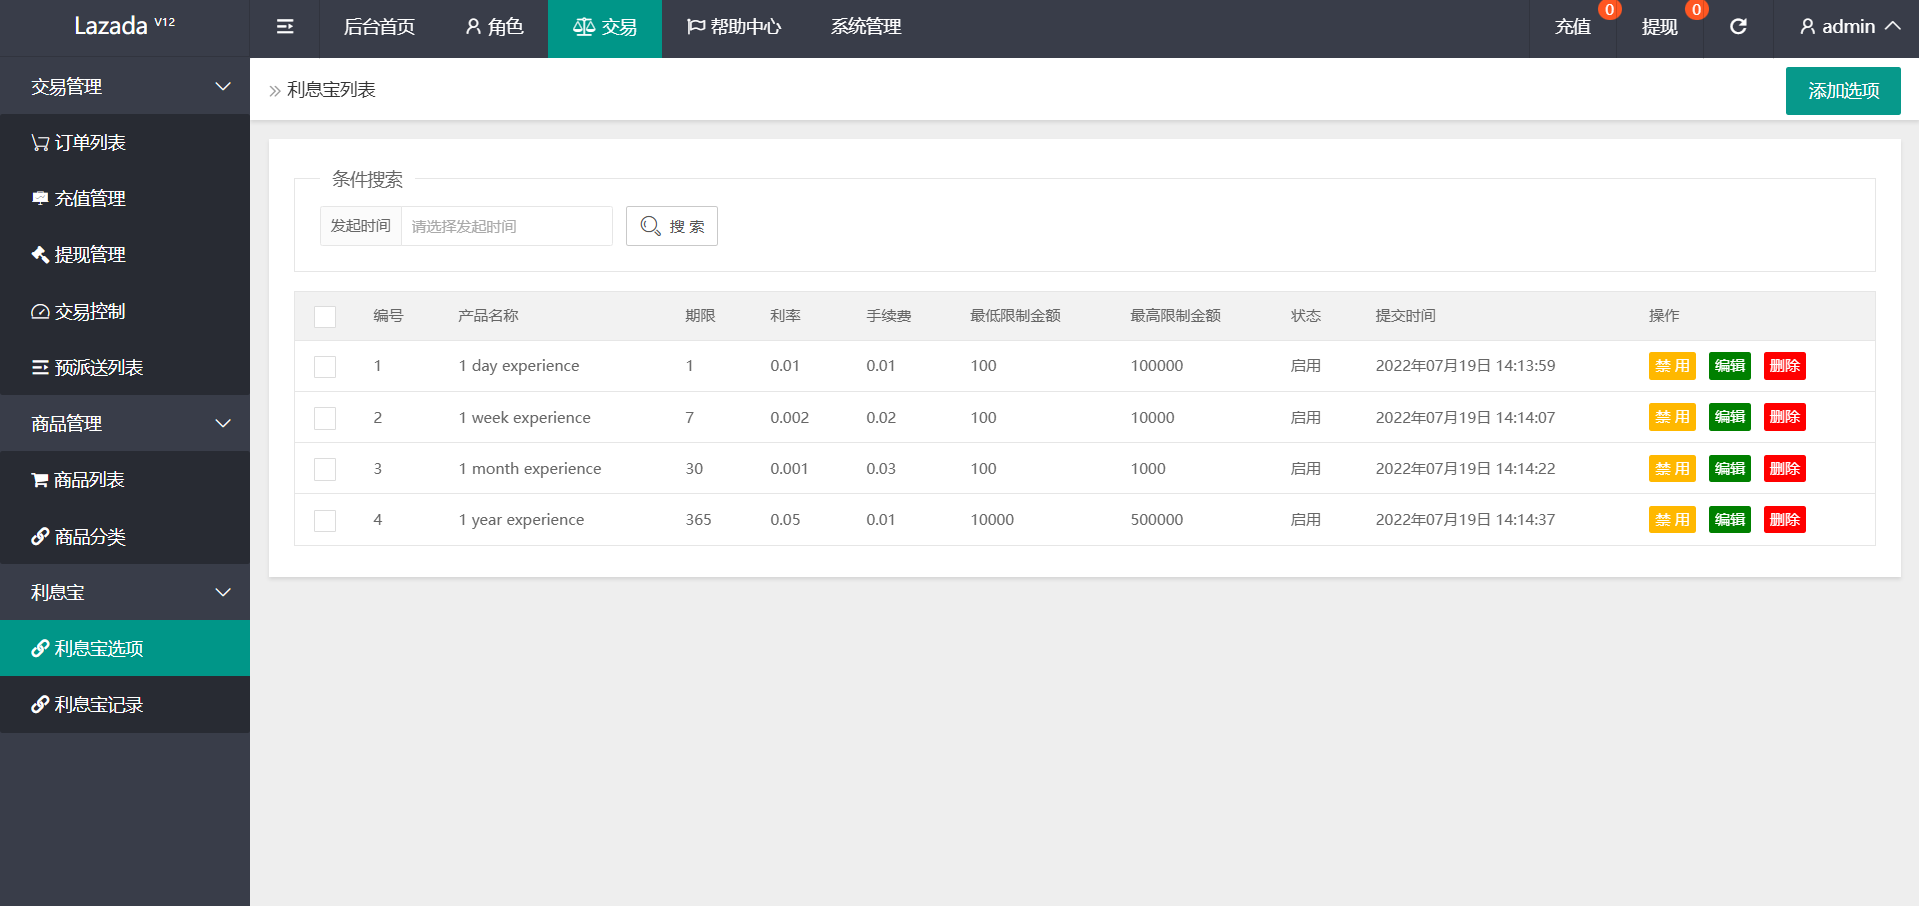This screenshot has width=1919, height=906.
Task: Click the link icon beside 利息宝记录
Action: (x=40, y=705)
